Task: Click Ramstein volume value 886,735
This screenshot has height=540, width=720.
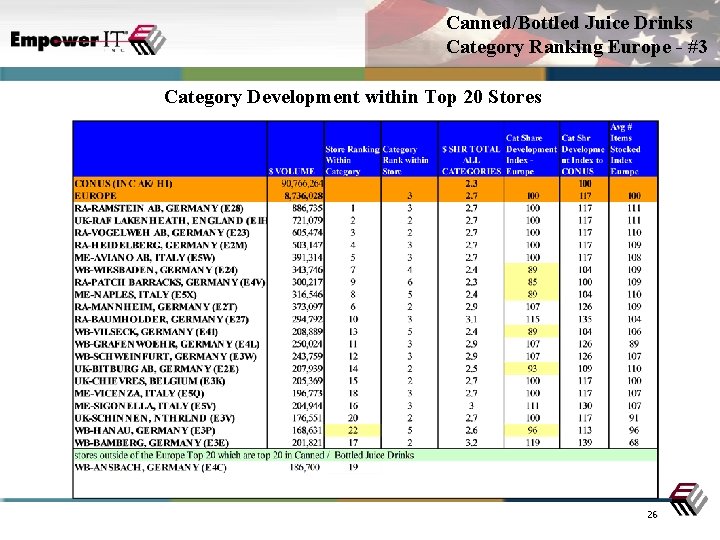Action: pyautogui.click(x=308, y=208)
